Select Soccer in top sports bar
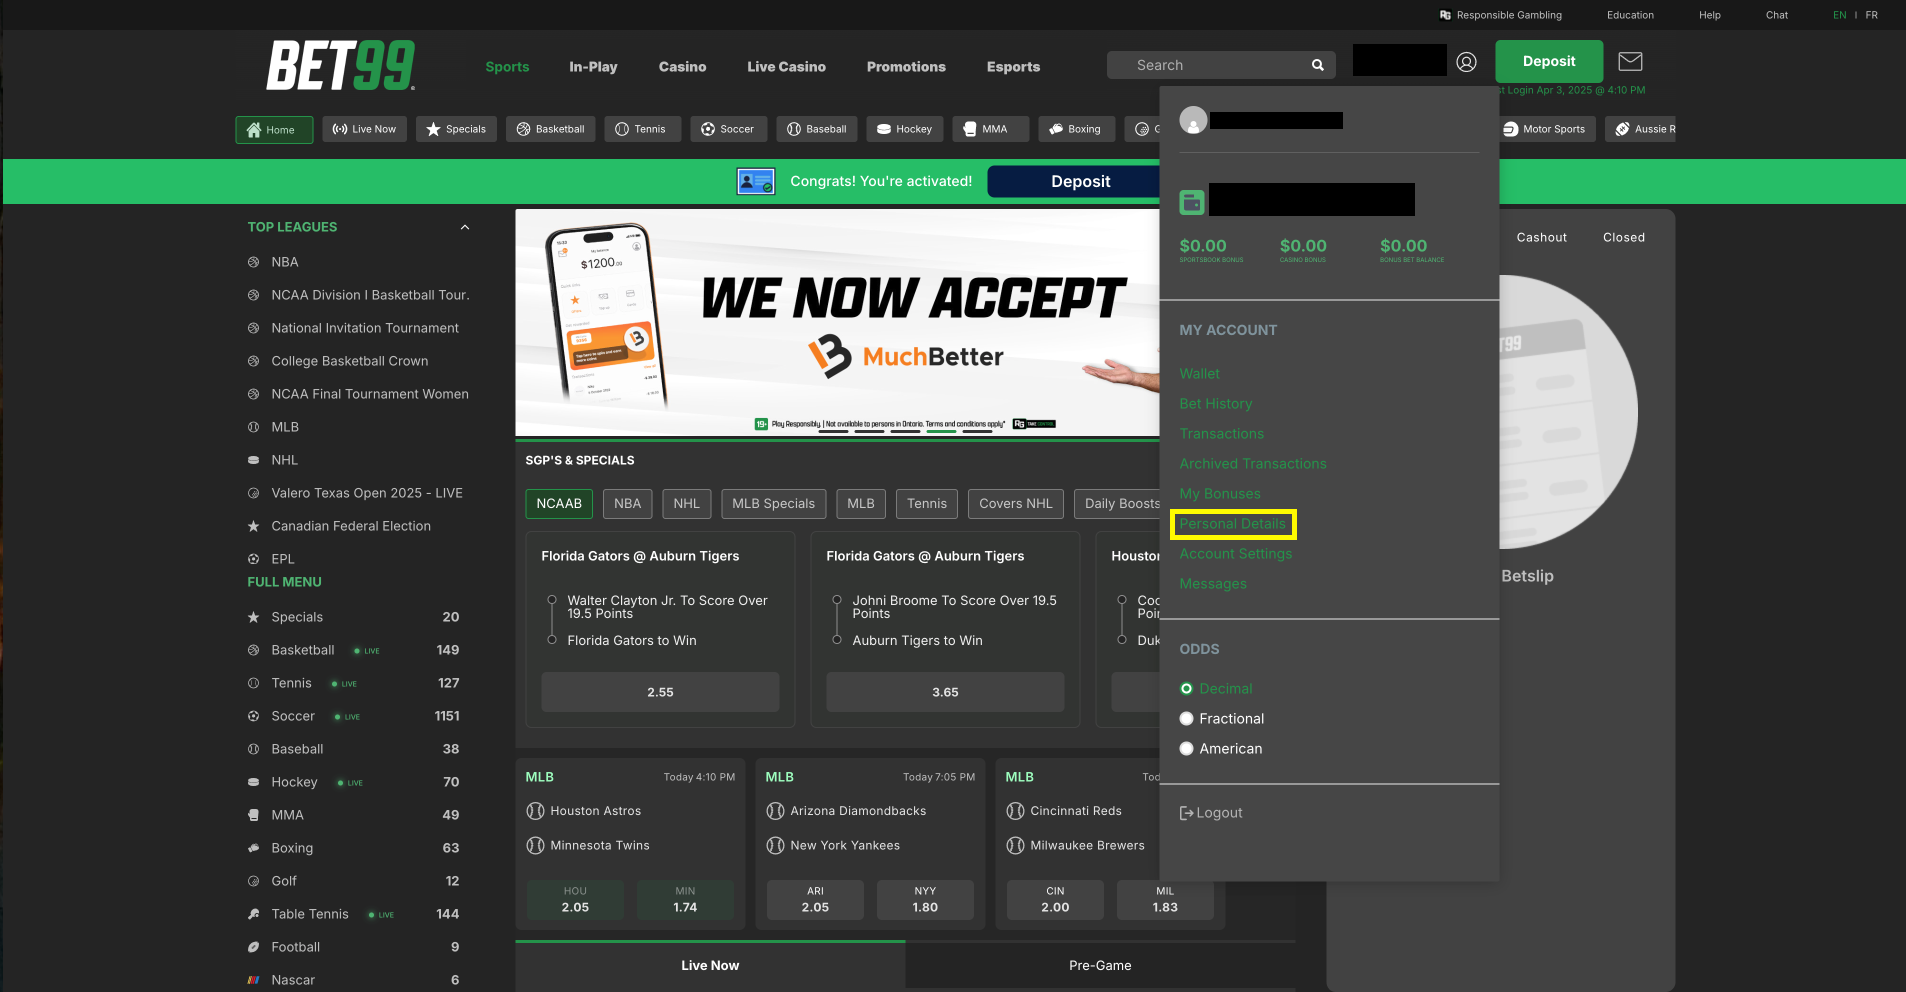This screenshot has width=1906, height=992. tap(729, 129)
